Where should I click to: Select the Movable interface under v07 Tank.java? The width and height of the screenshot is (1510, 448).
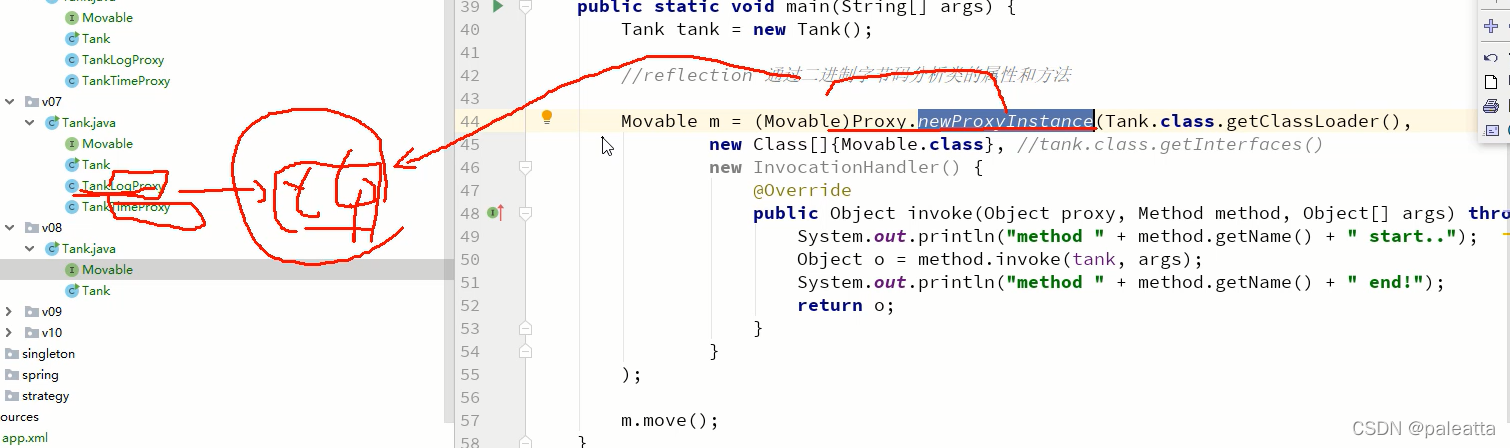click(107, 143)
